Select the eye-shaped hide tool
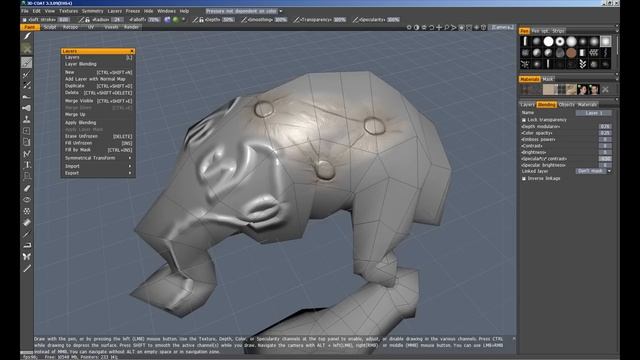 (27, 200)
